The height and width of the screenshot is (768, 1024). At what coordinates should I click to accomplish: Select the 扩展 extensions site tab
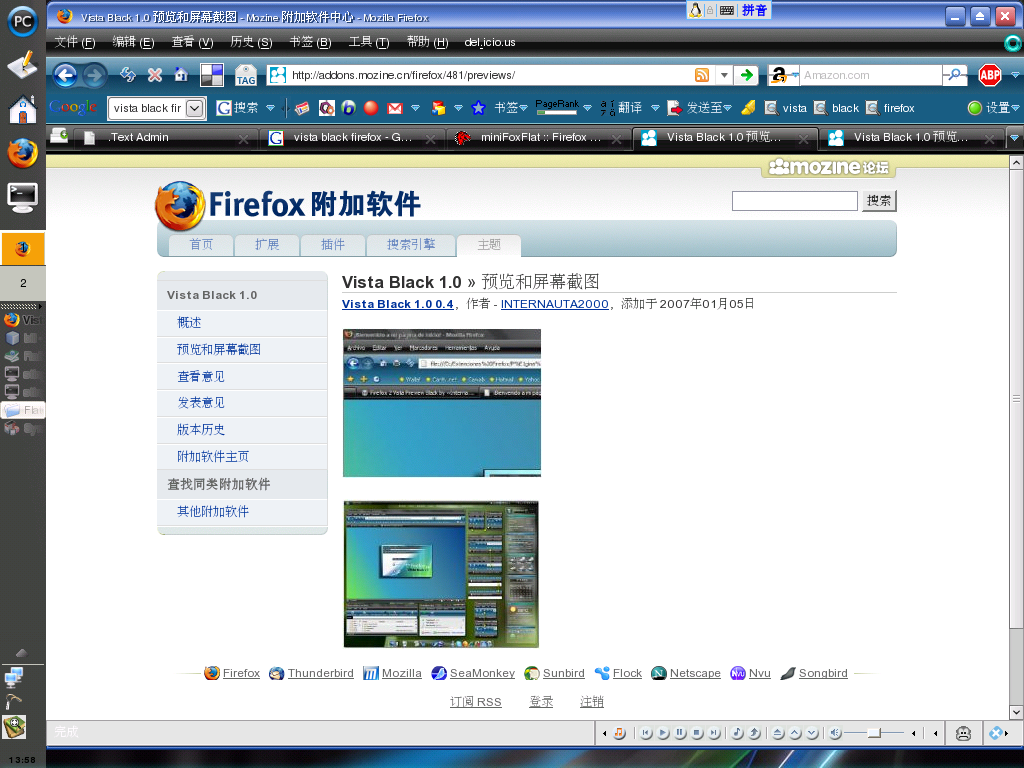point(267,244)
